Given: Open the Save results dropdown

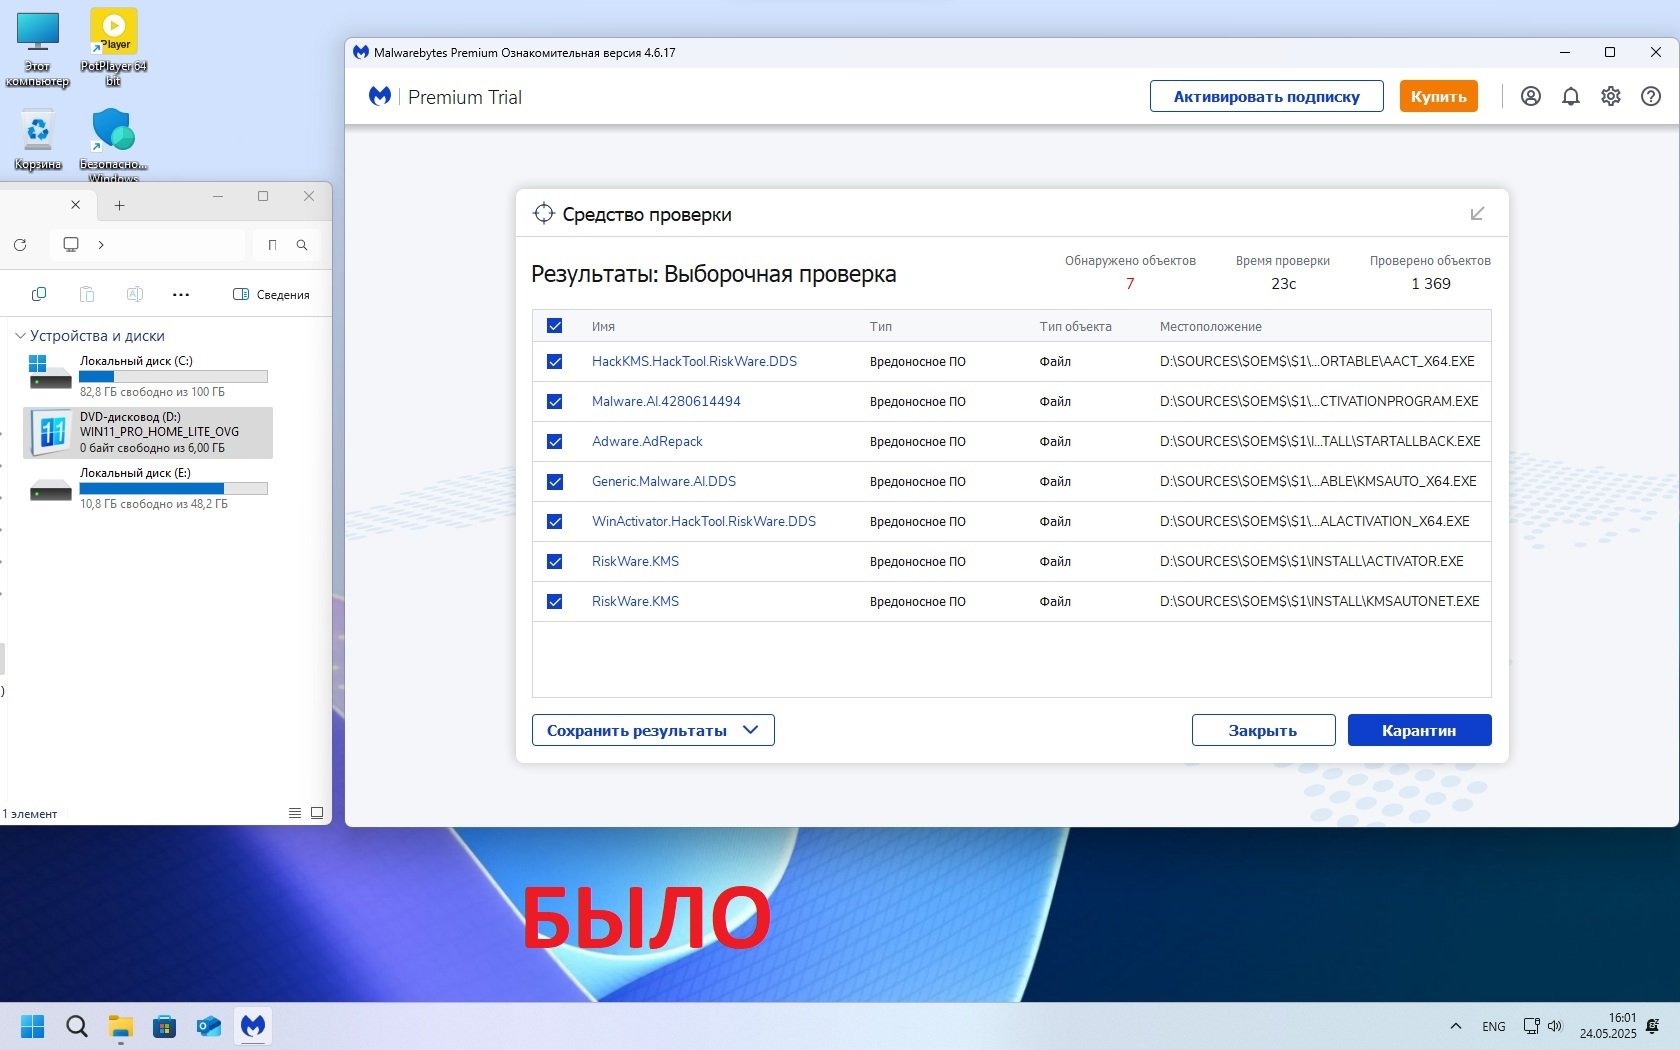Looking at the screenshot, I should point(653,730).
